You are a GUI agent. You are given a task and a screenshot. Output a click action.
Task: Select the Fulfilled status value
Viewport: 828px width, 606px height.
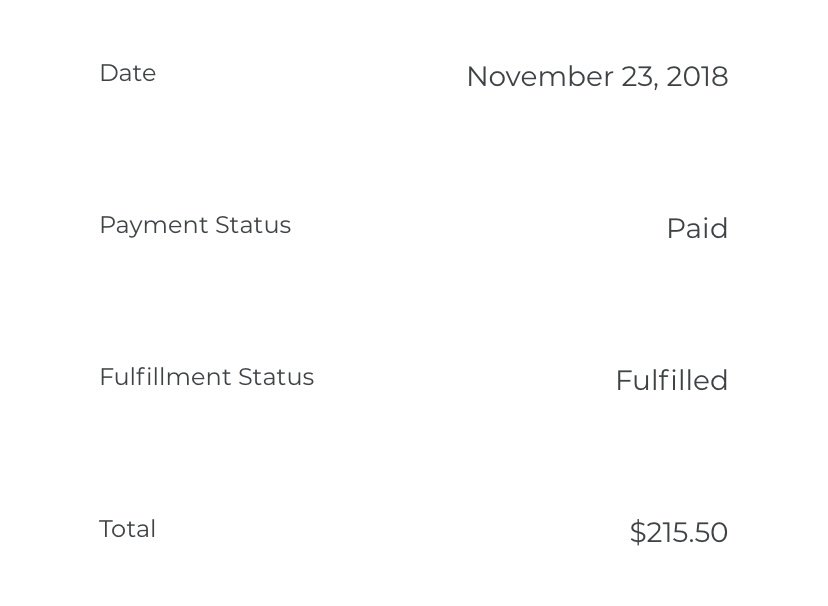coord(672,380)
